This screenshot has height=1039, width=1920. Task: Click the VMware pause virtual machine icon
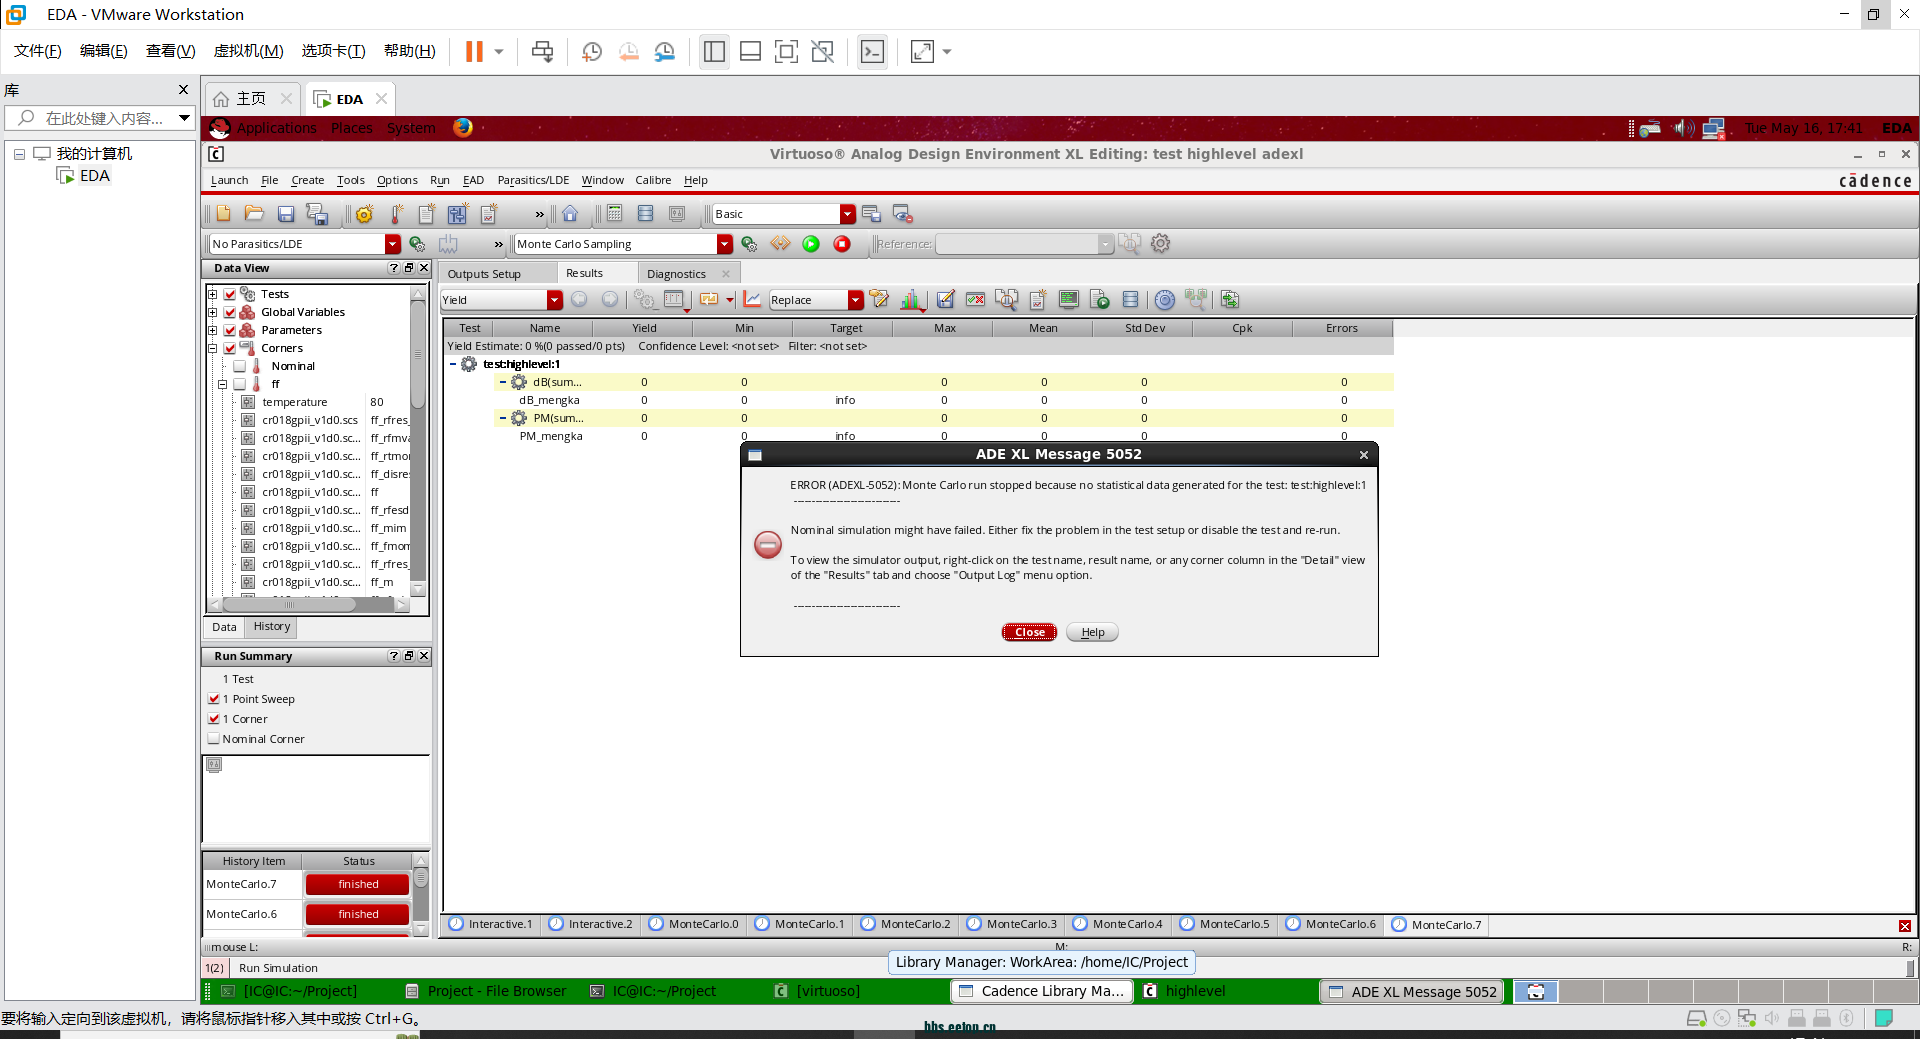pos(474,52)
